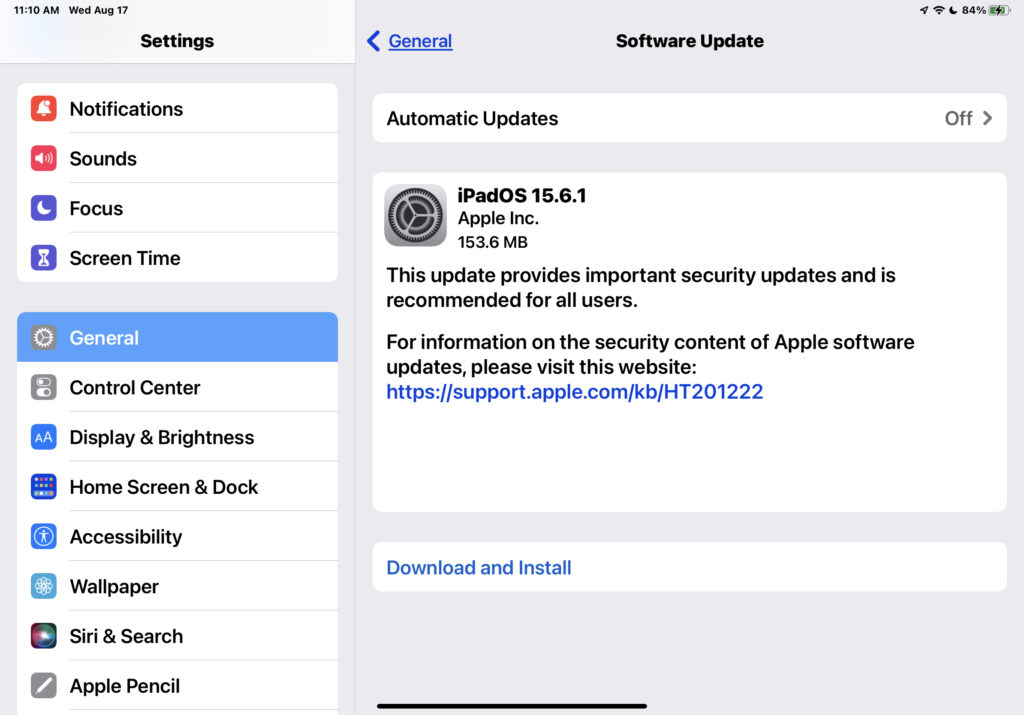Tap Download and Install
Viewport: 1024px width, 715px height.
click(478, 567)
